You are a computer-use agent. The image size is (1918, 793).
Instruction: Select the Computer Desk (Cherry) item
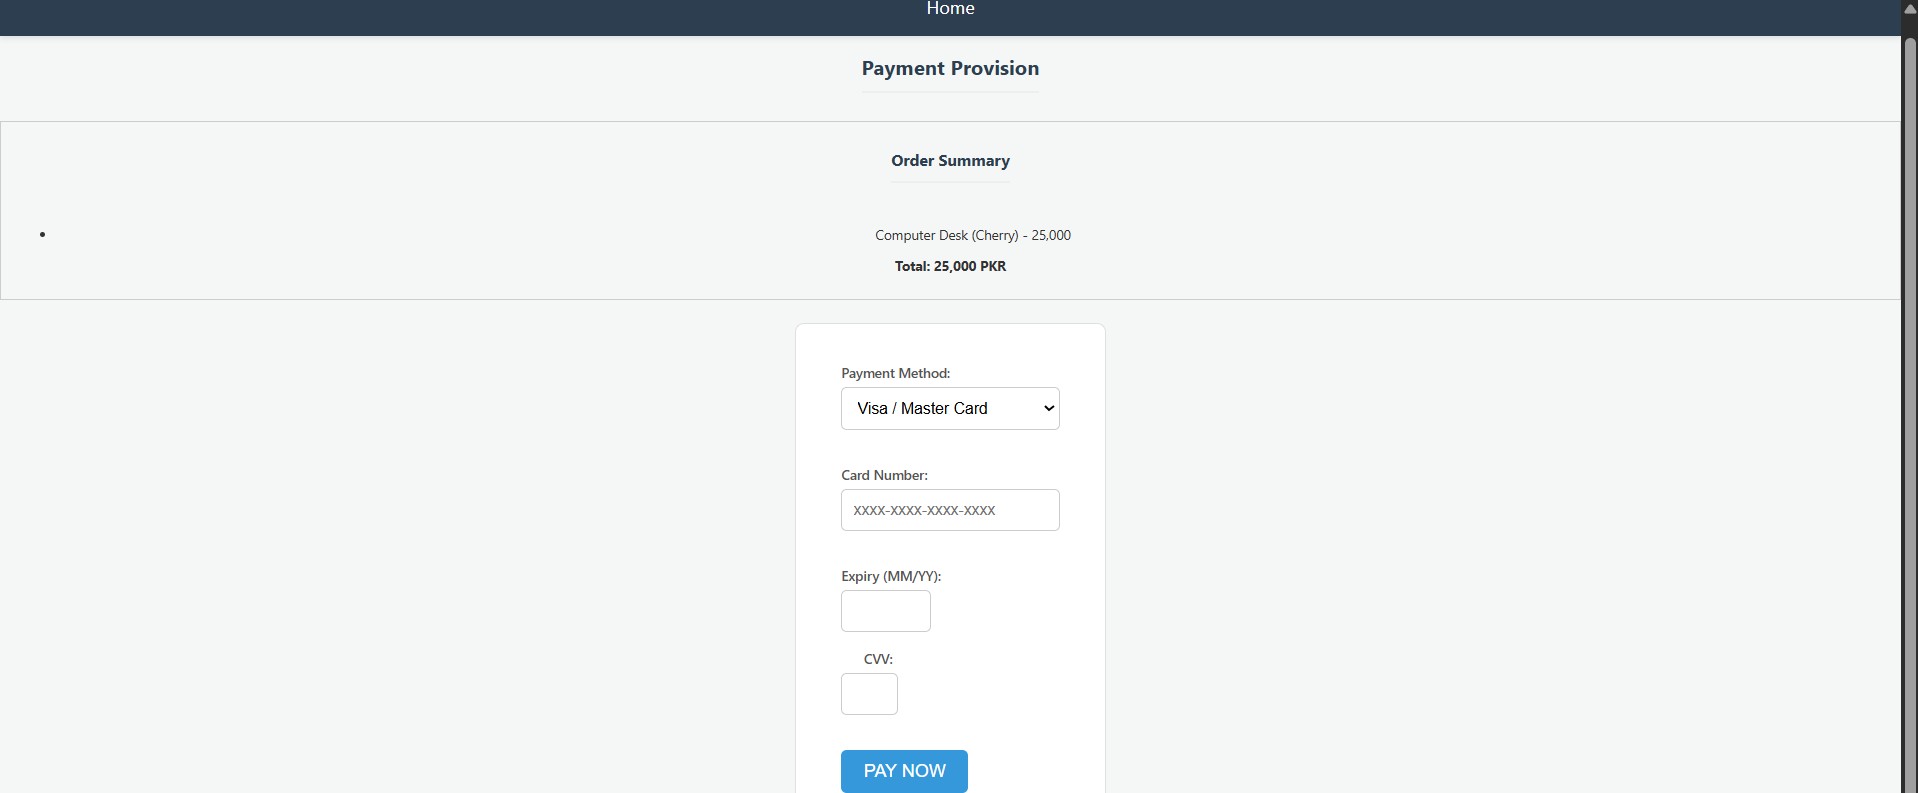(972, 235)
